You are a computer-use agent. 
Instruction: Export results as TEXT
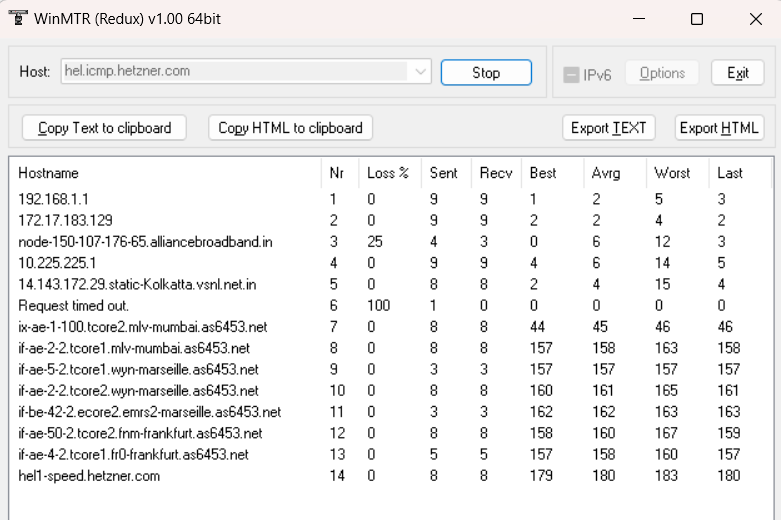point(608,128)
